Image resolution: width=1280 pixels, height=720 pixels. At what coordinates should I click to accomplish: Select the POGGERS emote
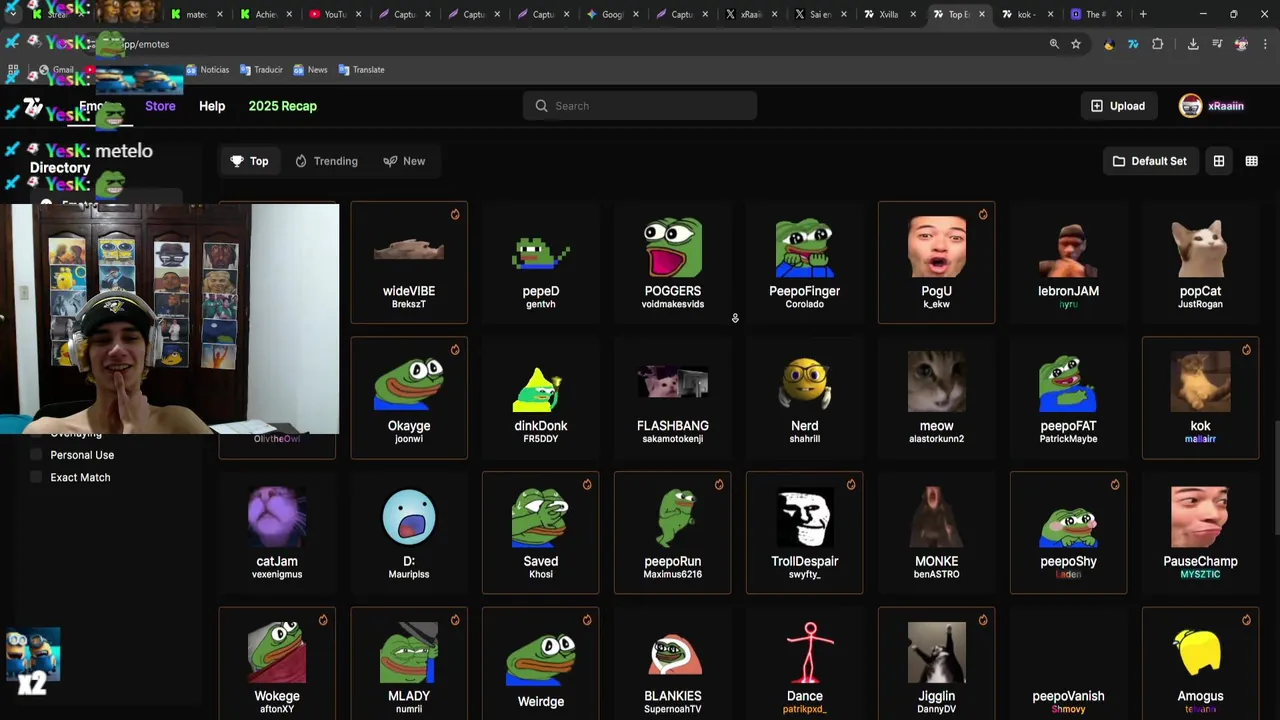673,263
